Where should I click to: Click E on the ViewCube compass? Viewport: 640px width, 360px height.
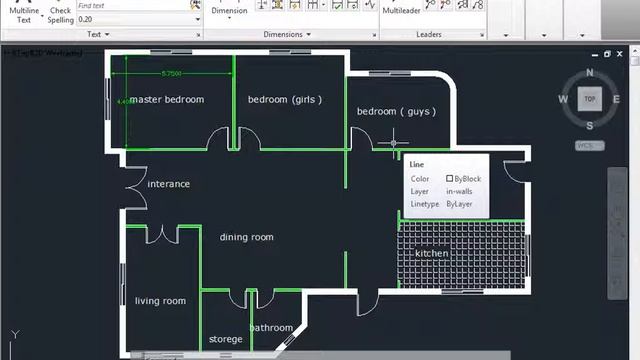point(616,99)
